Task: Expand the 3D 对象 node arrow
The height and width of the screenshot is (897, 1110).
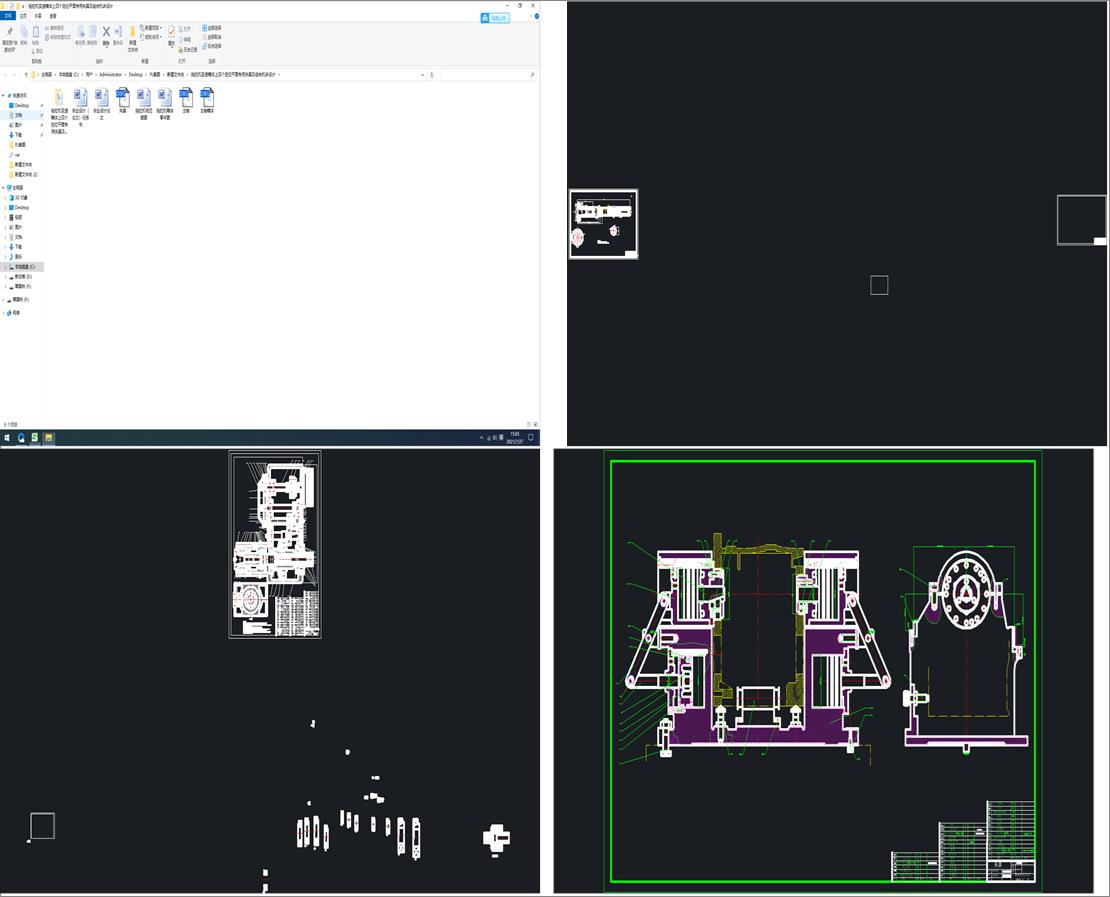Action: pyautogui.click(x=6, y=198)
